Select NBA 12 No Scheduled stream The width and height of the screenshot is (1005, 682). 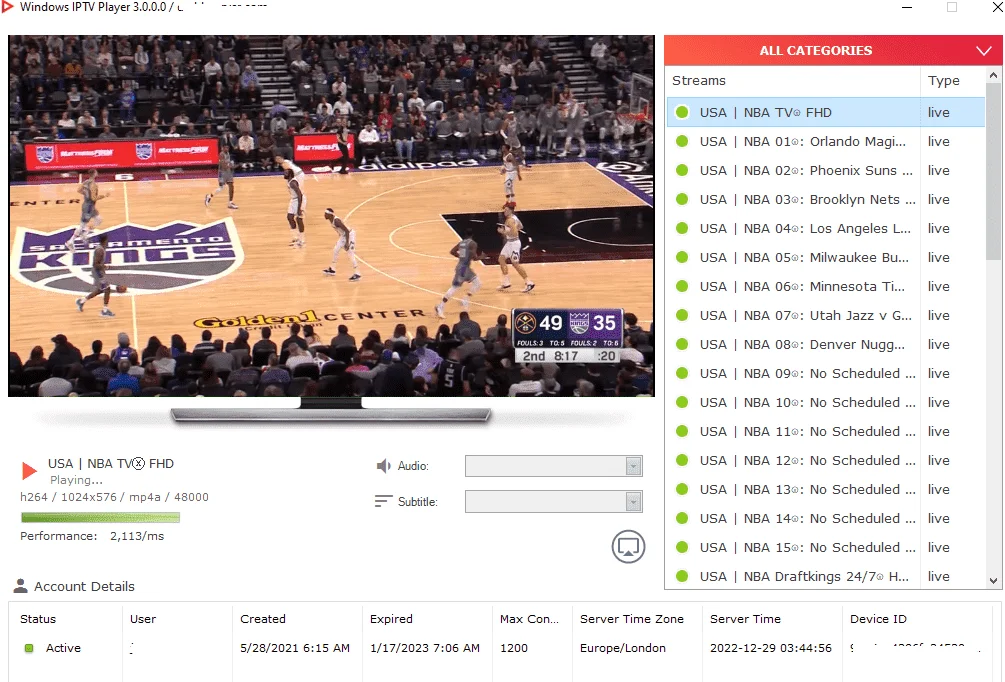click(x=826, y=460)
